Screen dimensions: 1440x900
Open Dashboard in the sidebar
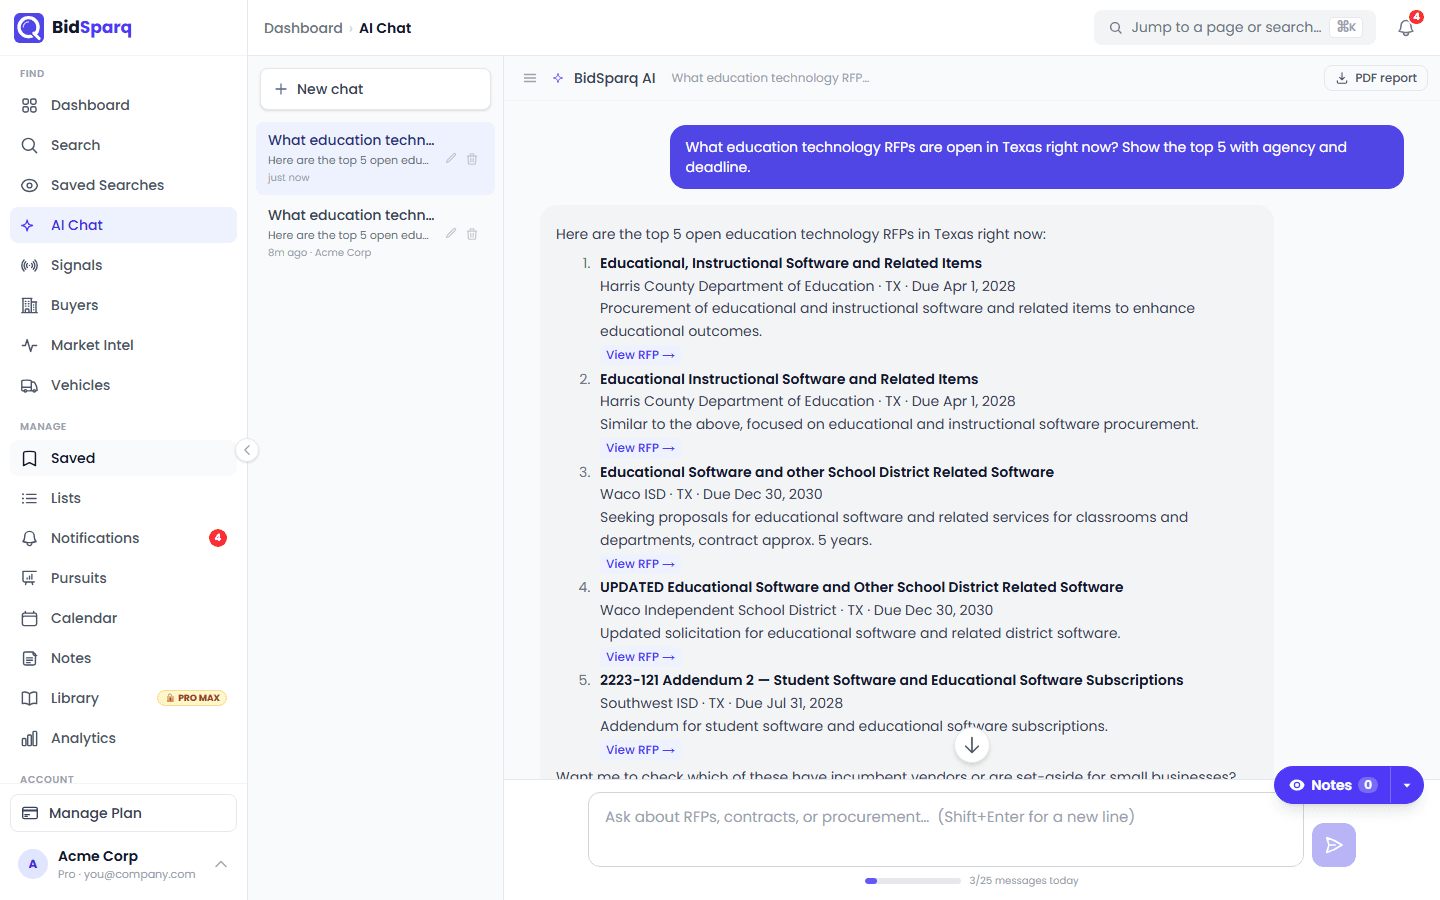[x=123, y=105]
